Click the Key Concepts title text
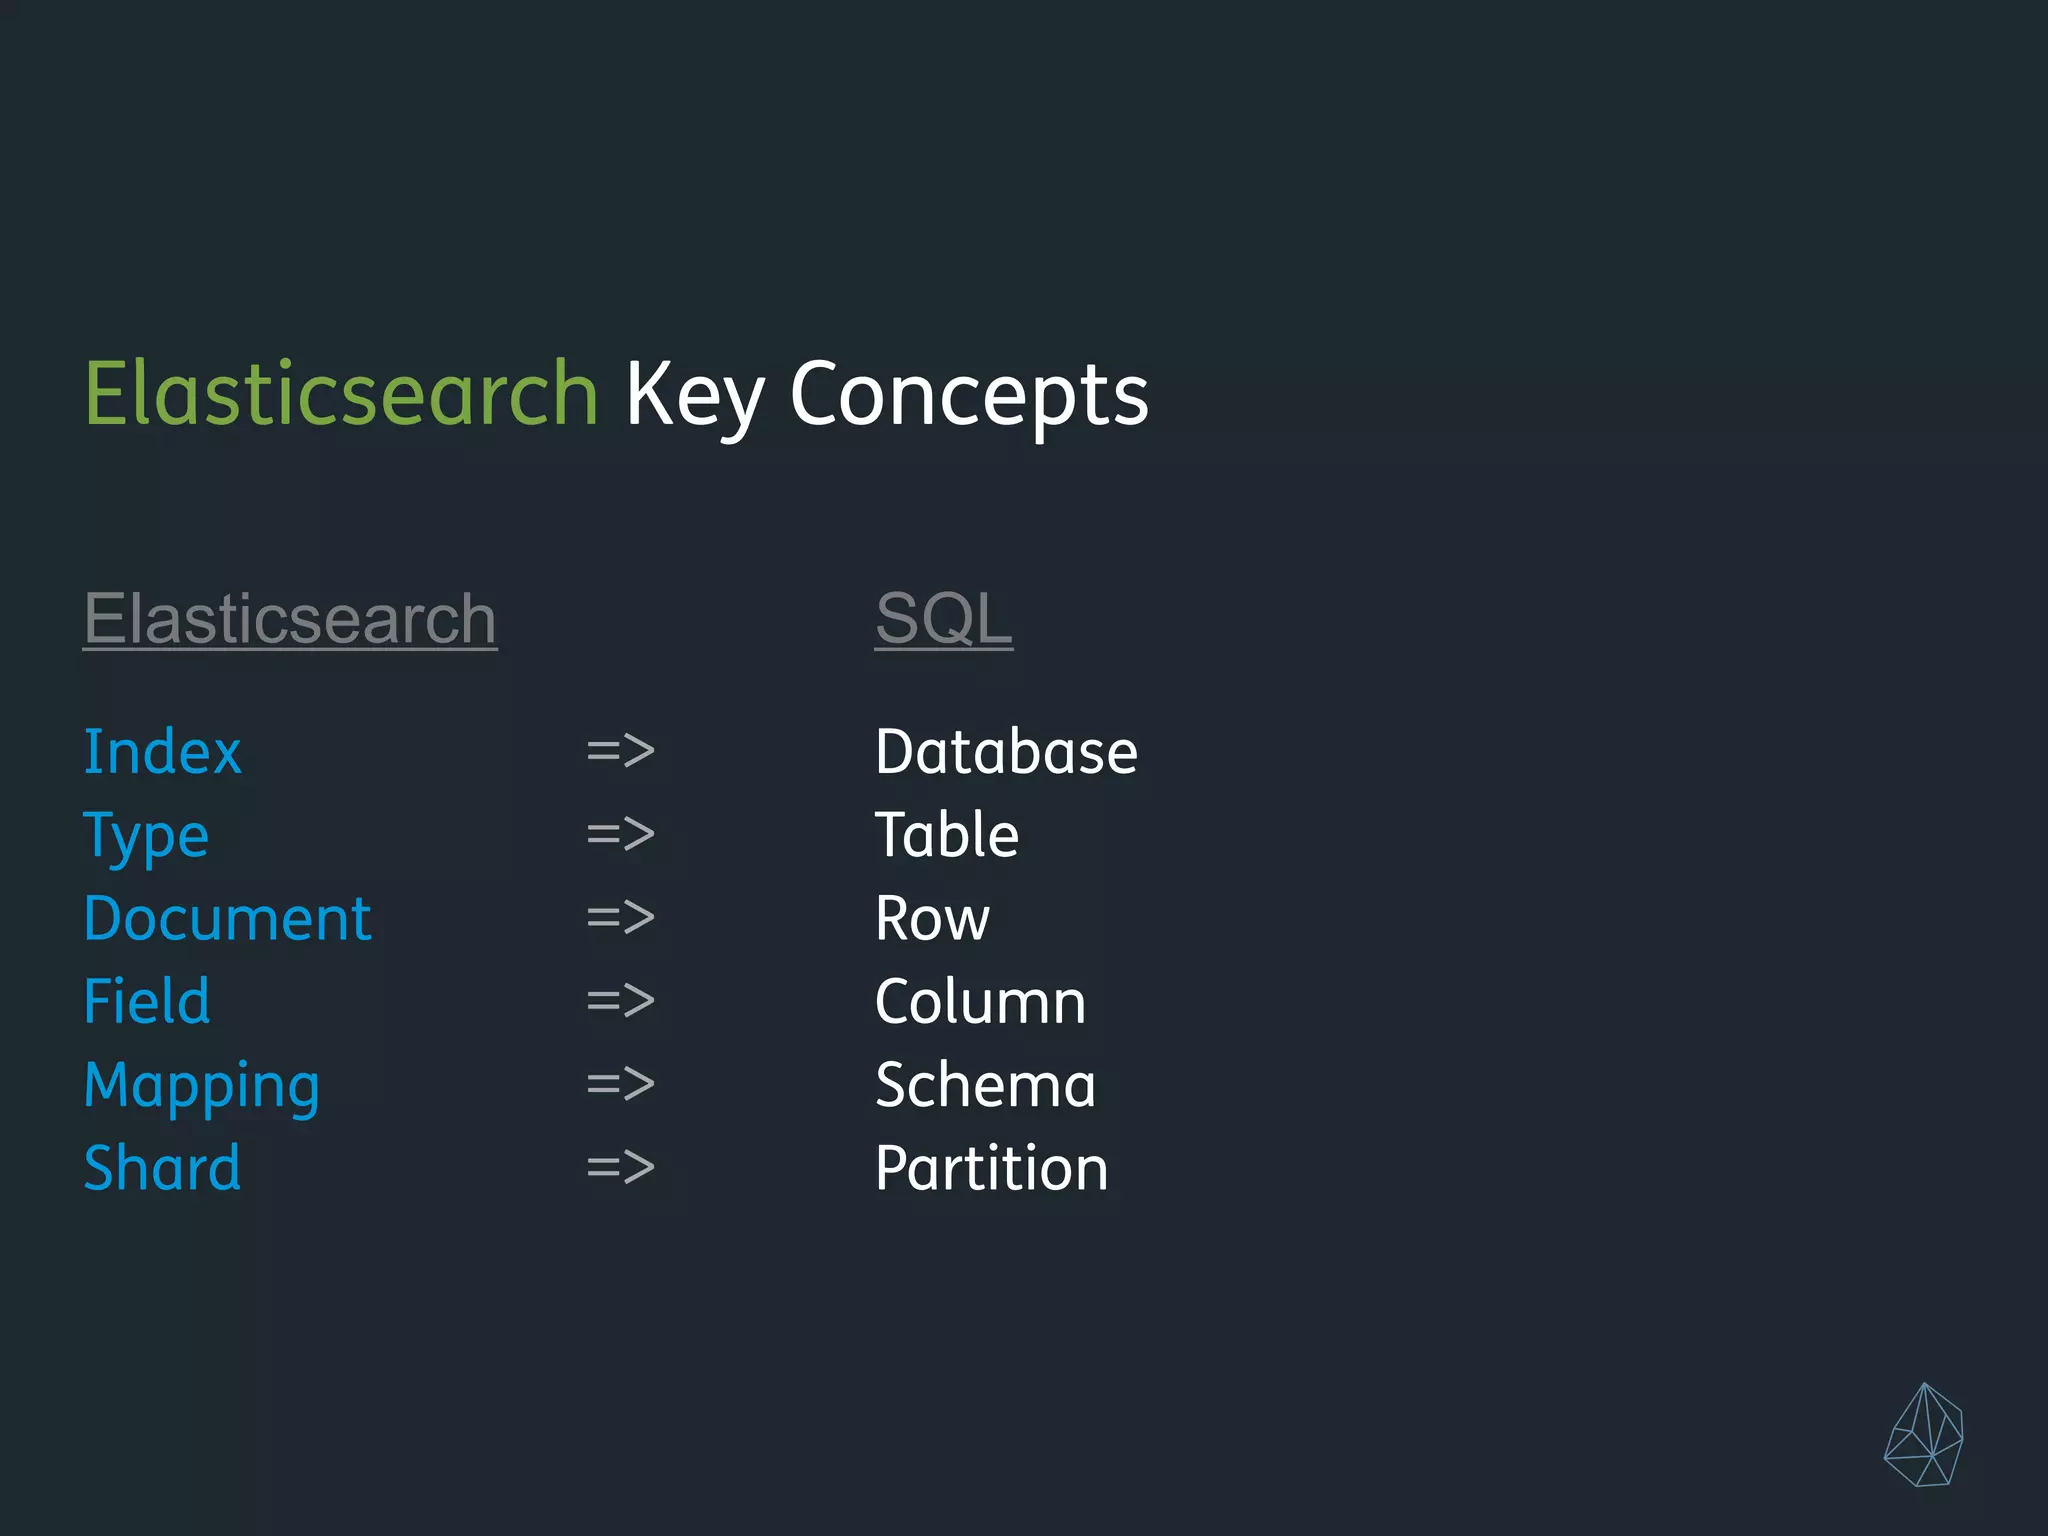This screenshot has width=2048, height=1536. [887, 397]
